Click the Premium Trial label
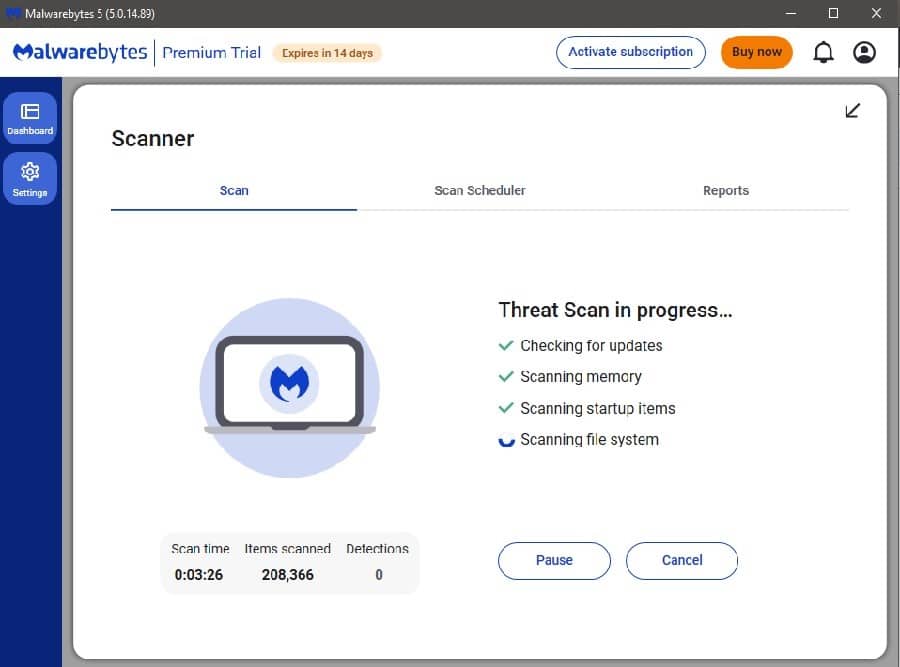Image resolution: width=900 pixels, height=667 pixels. click(x=211, y=53)
